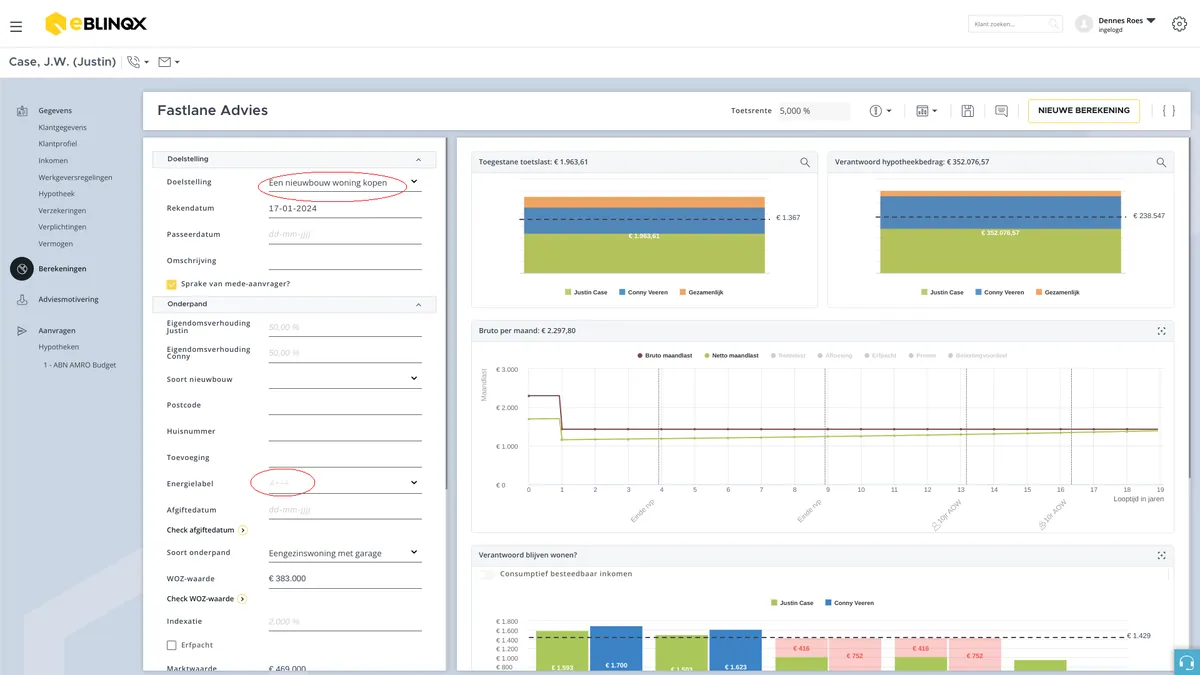The width and height of the screenshot is (1200, 675).
Task: Toggle Sprake van mede-aanvrager checkbox
Action: pyautogui.click(x=172, y=284)
